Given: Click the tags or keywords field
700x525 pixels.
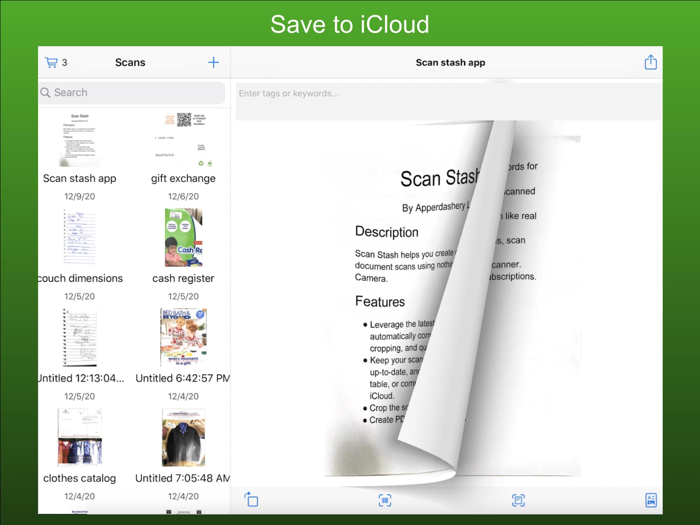Looking at the screenshot, I should point(449,101).
